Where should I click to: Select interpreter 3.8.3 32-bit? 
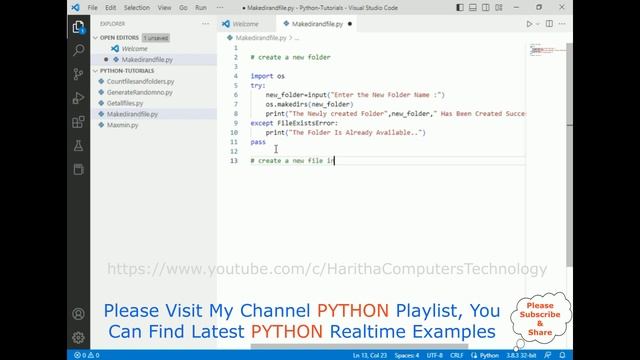[521, 355]
